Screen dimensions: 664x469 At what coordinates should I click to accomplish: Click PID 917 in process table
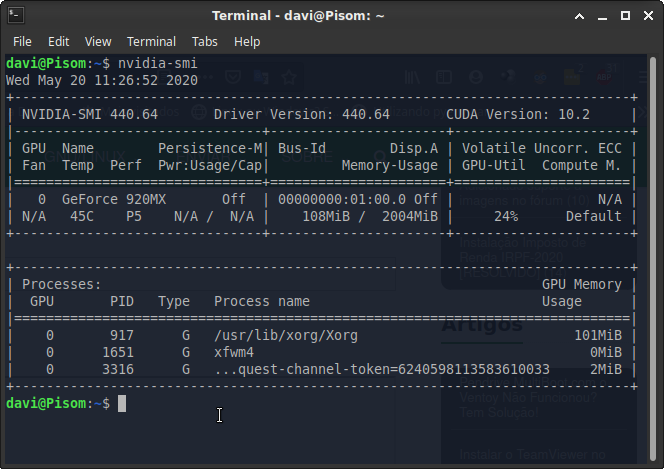click(x=122, y=336)
